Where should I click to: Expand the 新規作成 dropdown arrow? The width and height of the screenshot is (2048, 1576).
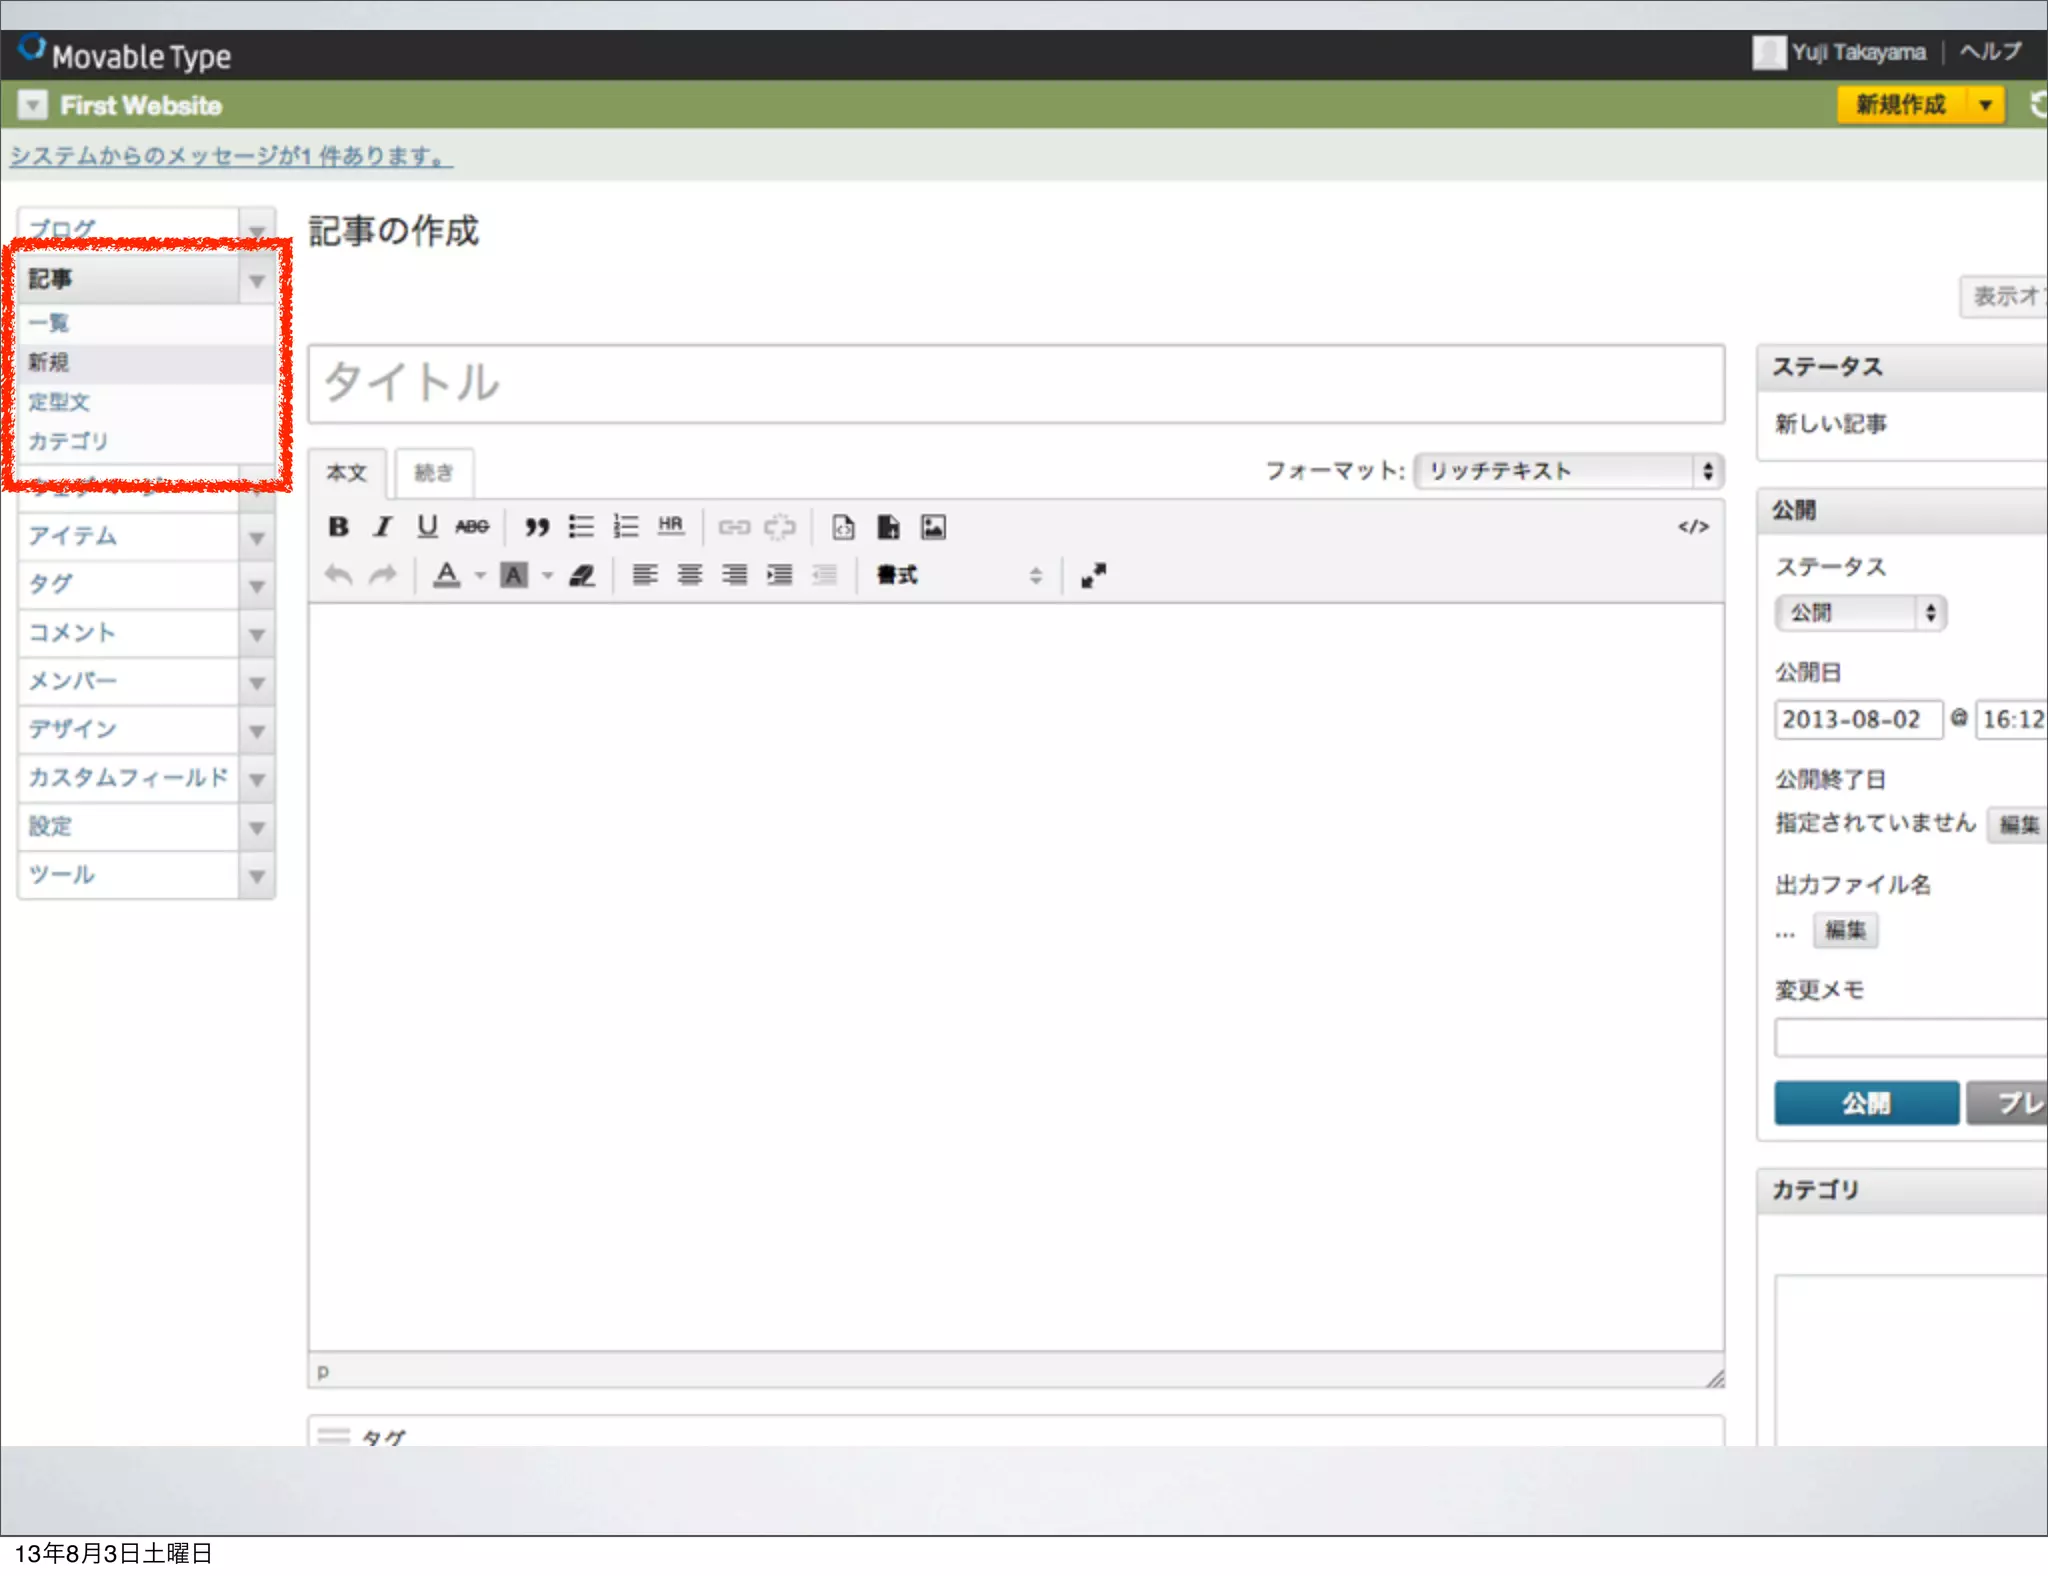1985,105
